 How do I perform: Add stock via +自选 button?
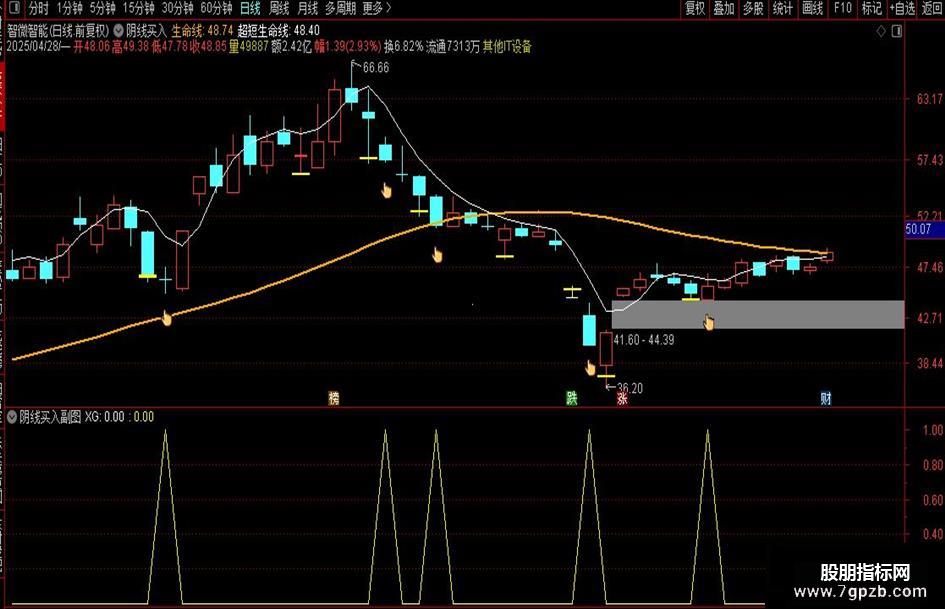[902, 8]
